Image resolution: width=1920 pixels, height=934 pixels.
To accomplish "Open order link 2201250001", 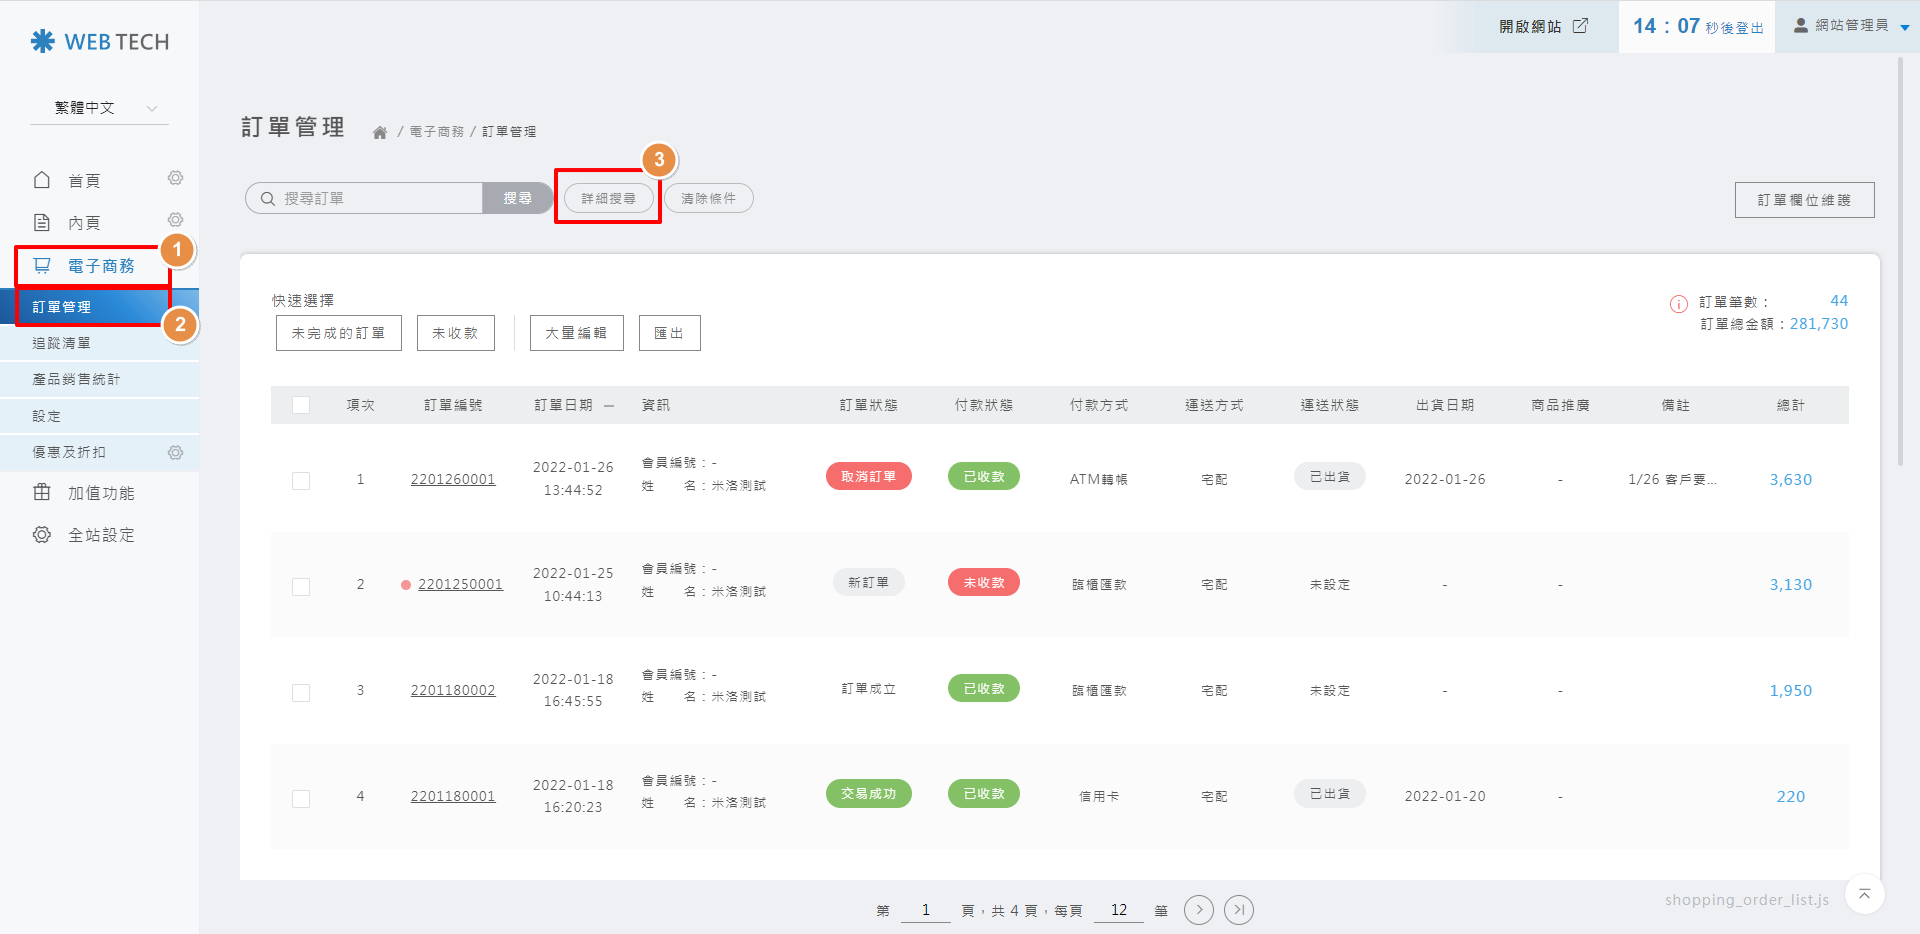I will (x=460, y=585).
